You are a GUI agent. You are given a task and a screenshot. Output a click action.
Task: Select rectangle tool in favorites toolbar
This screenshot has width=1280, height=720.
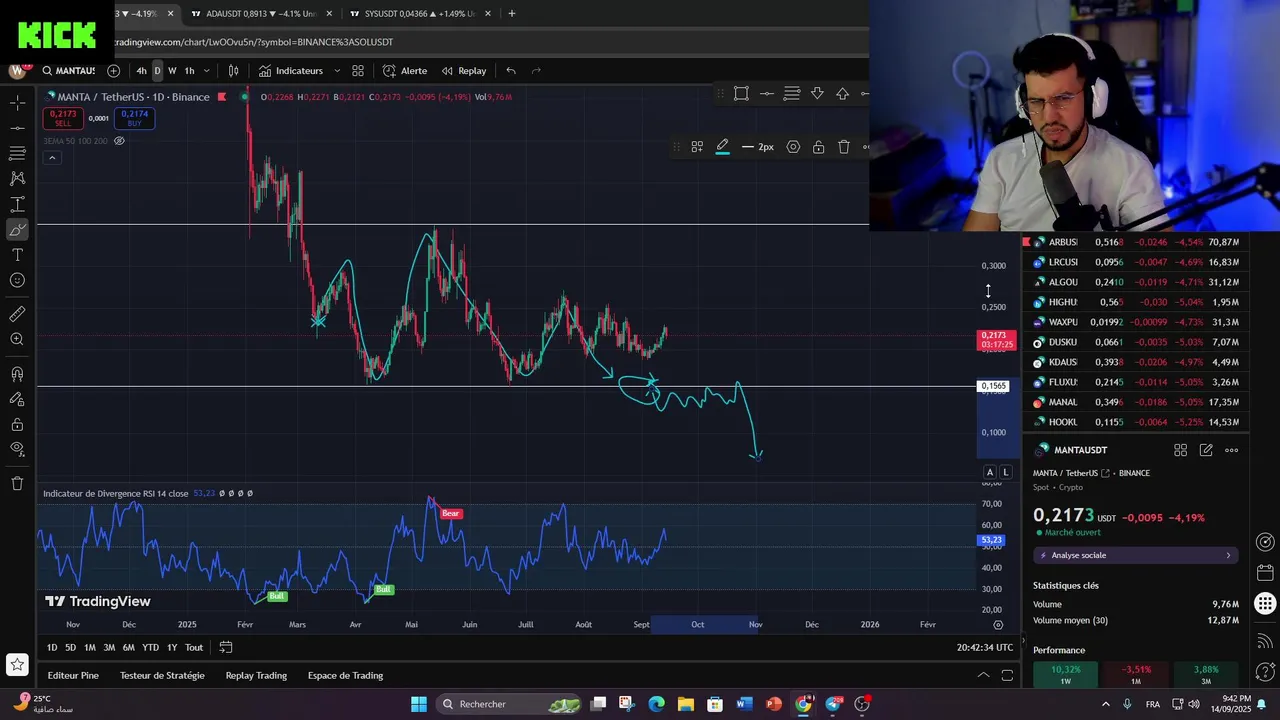741,93
